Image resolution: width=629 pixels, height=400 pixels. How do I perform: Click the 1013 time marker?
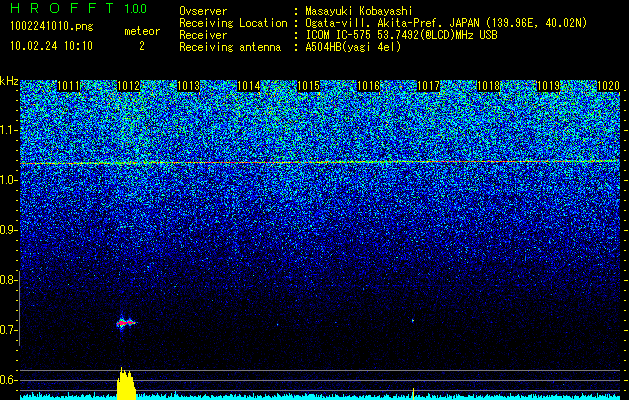[x=188, y=86]
